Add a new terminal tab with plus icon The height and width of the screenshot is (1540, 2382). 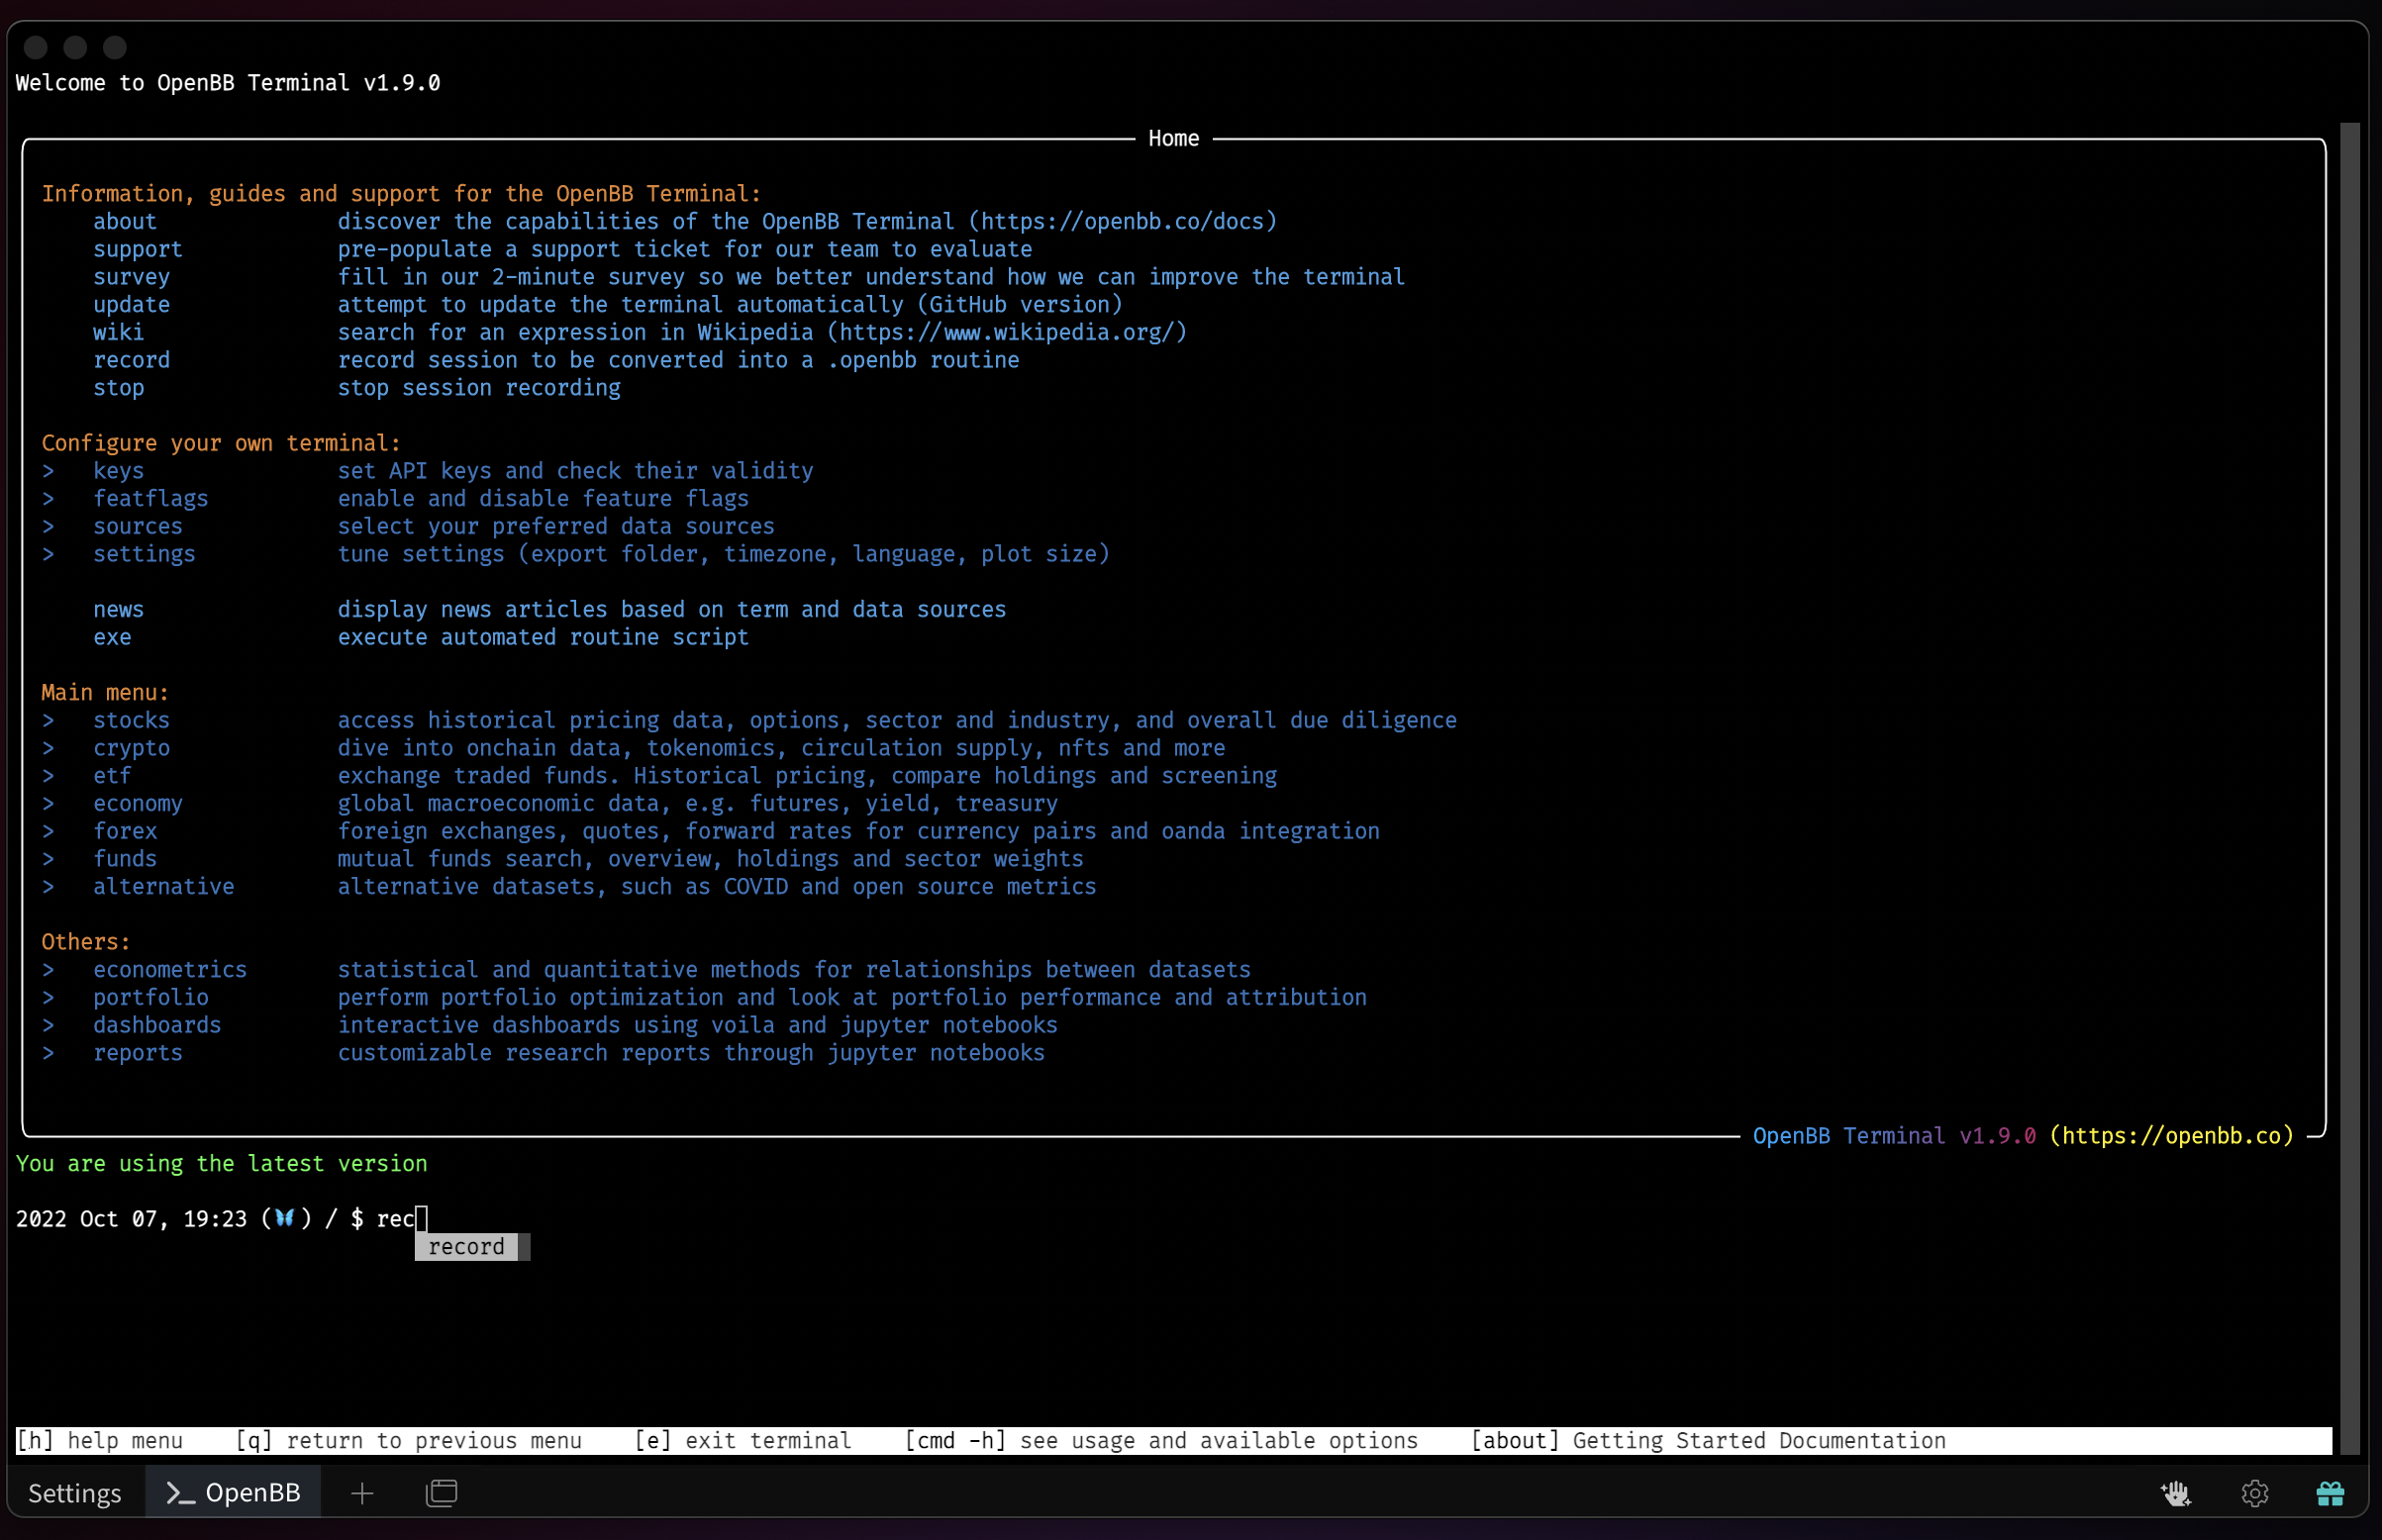click(362, 1493)
